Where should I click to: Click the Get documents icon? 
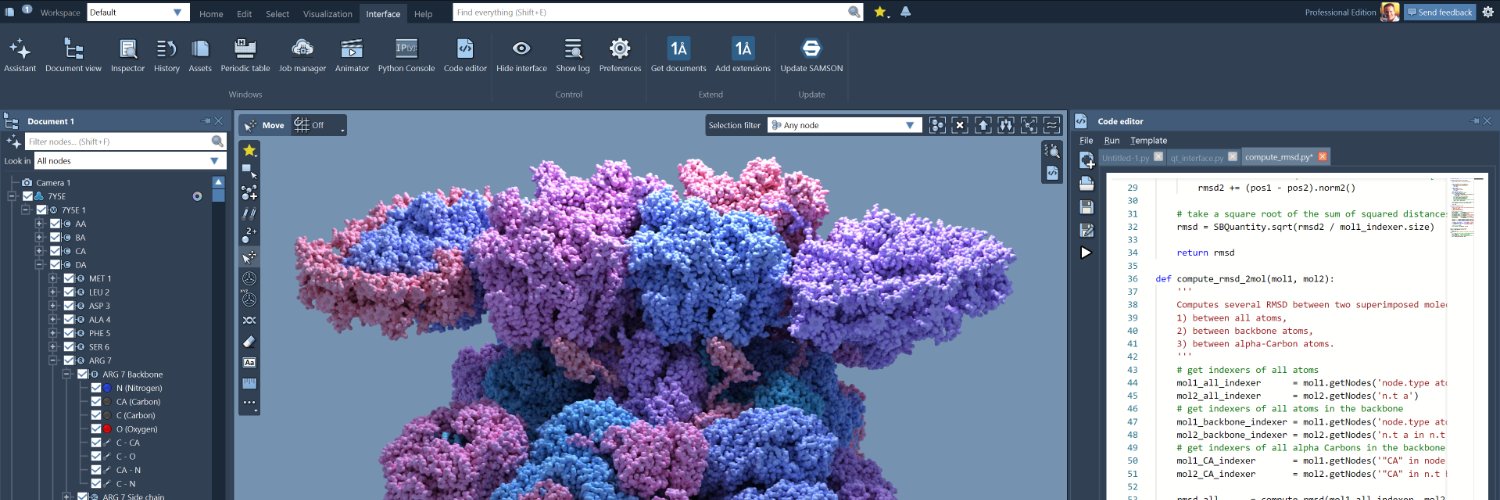[679, 48]
